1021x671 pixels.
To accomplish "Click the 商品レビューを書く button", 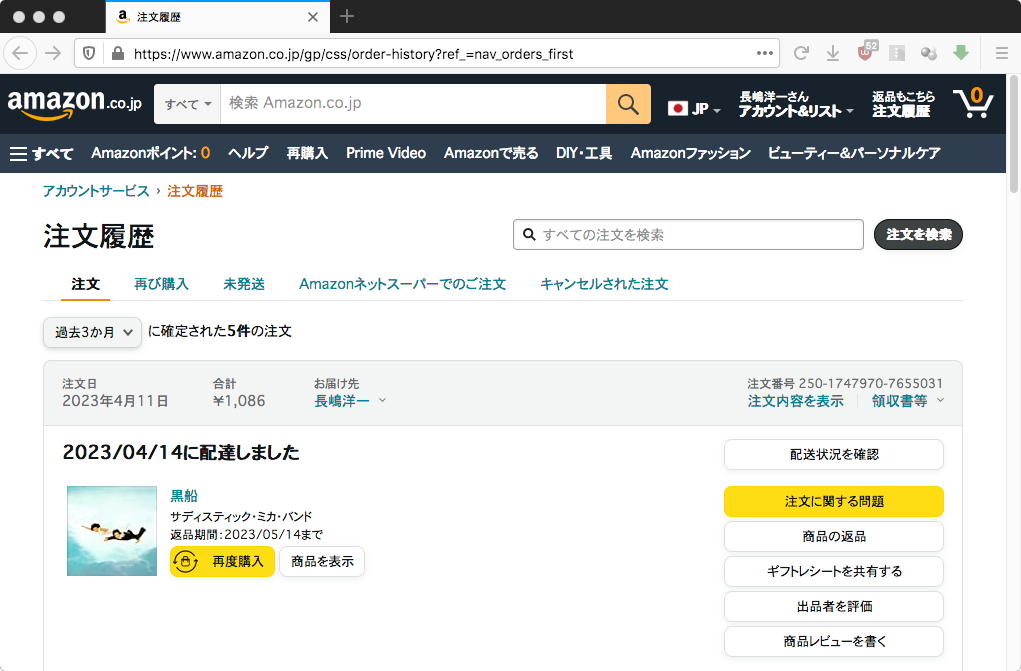I will click(x=833, y=642).
